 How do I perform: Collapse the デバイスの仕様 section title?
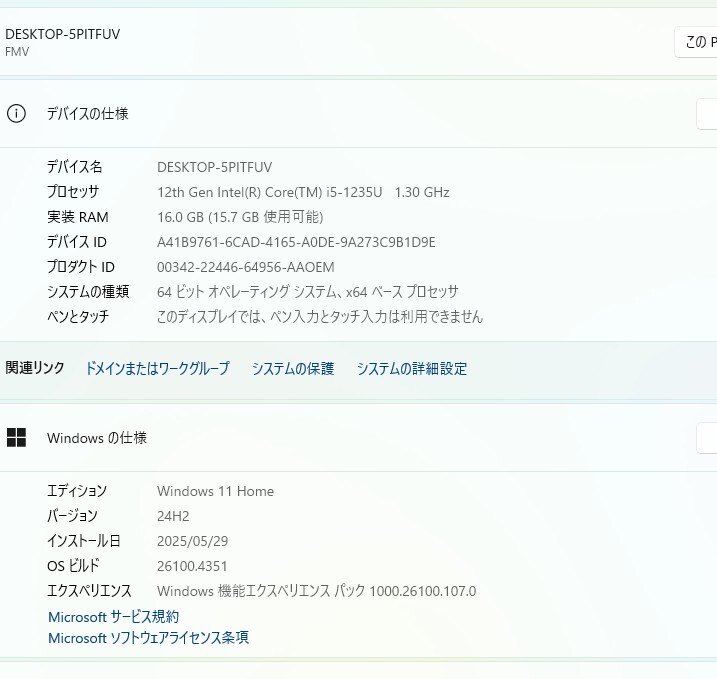point(88,114)
